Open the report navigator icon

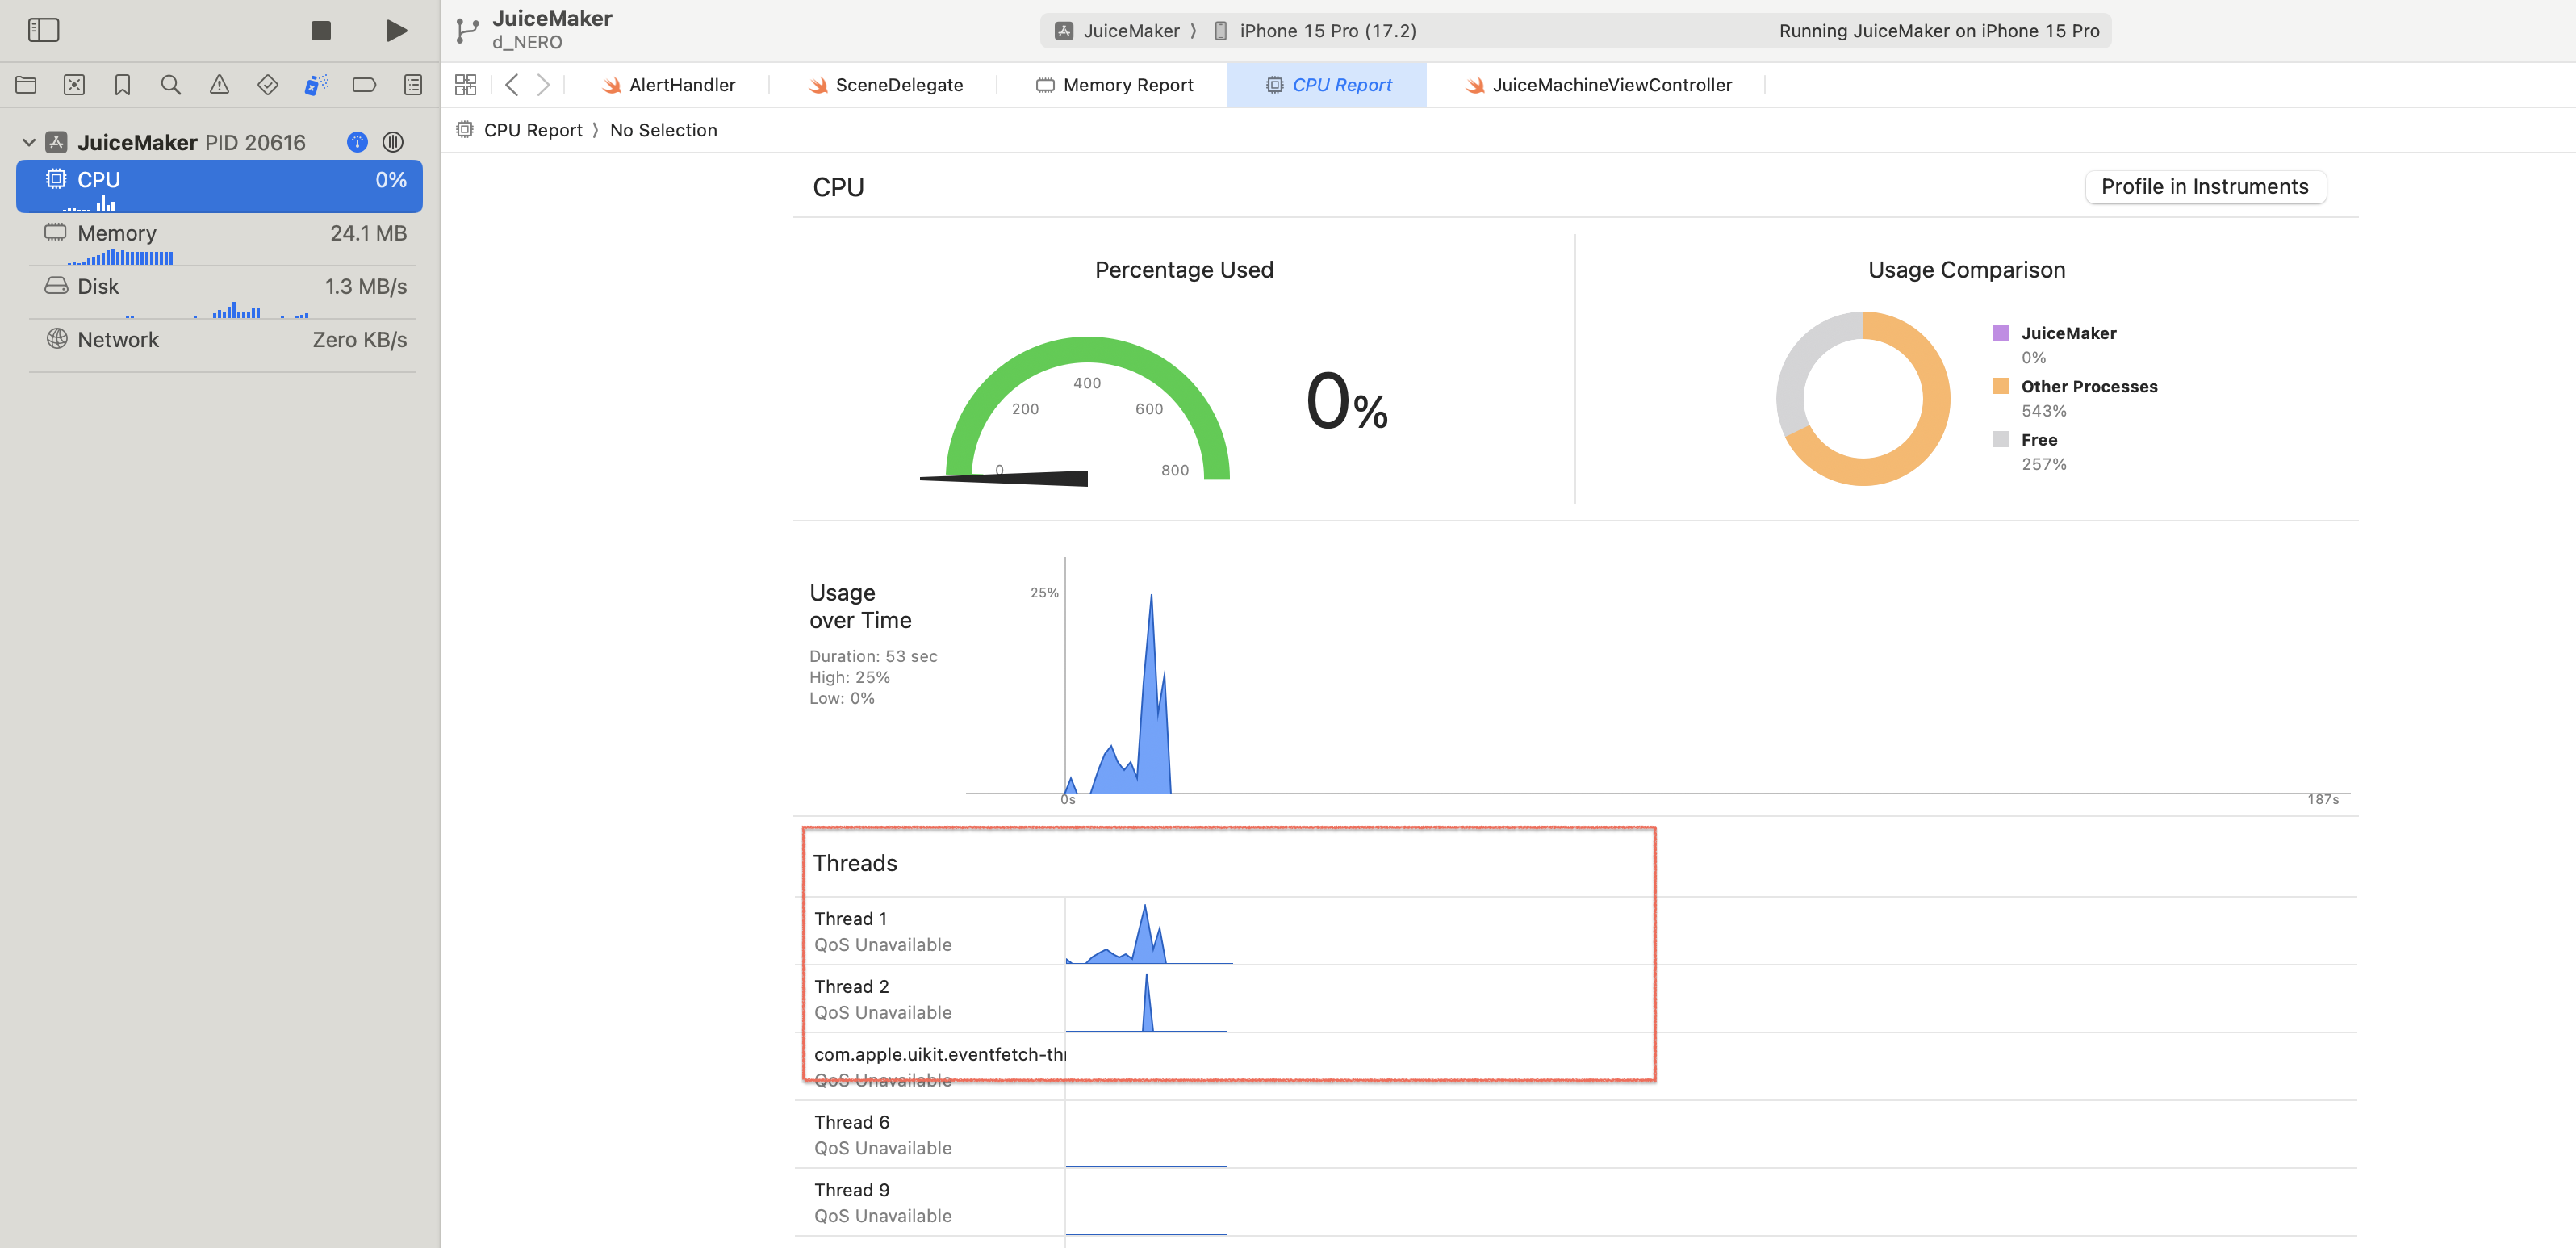[413, 85]
